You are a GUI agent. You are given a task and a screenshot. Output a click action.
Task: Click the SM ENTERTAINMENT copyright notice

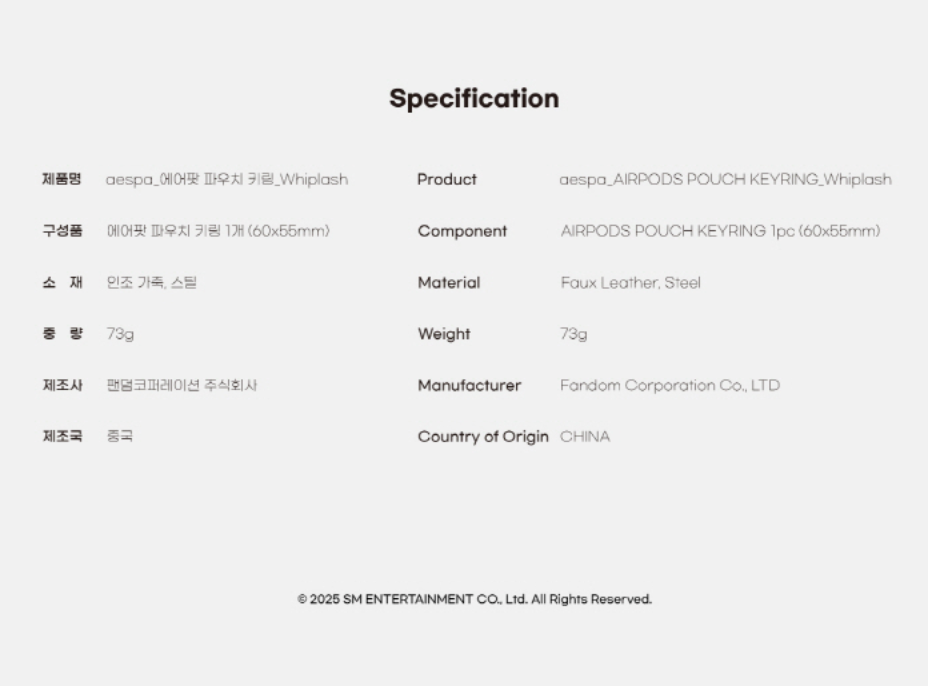474,600
